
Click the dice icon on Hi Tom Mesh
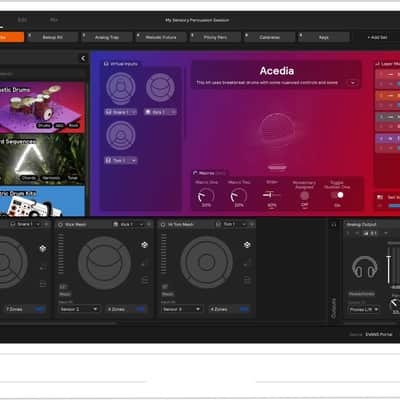[x=247, y=245]
